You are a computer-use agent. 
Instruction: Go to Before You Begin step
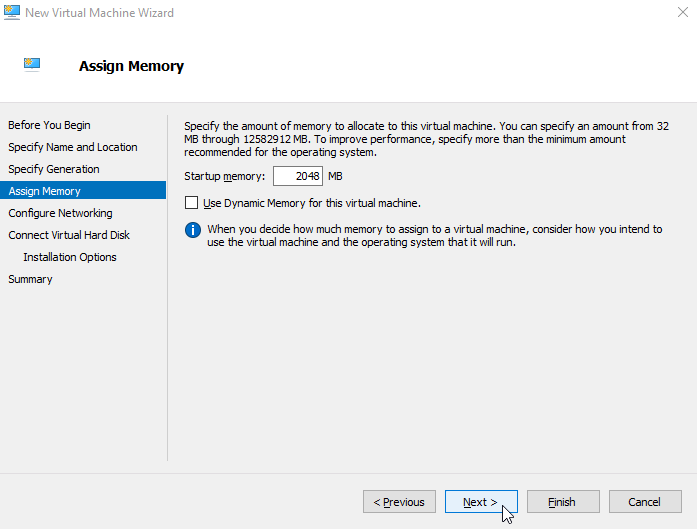pos(49,125)
